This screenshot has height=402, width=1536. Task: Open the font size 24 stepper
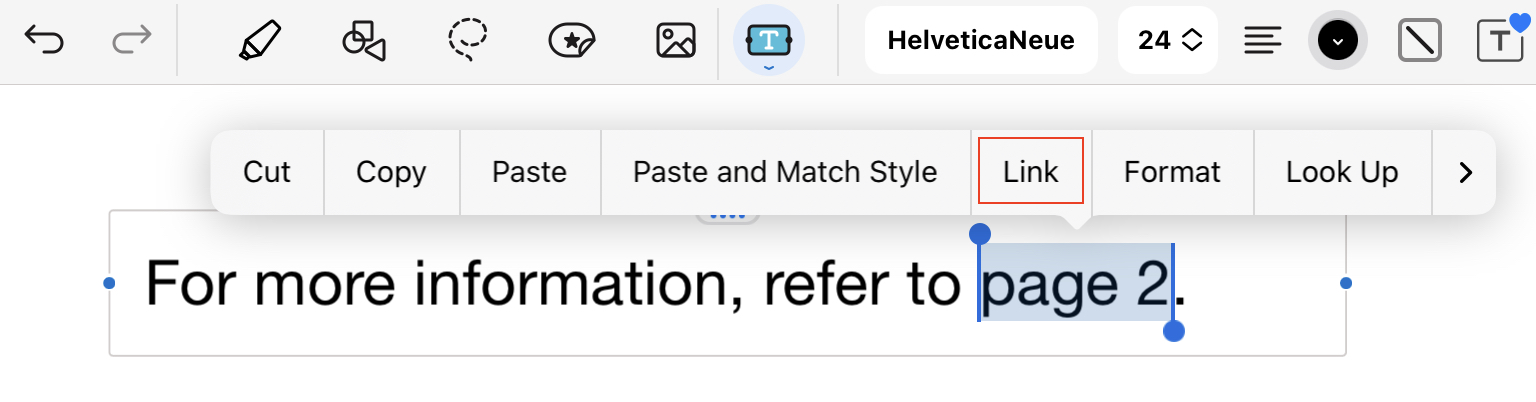pos(1168,40)
